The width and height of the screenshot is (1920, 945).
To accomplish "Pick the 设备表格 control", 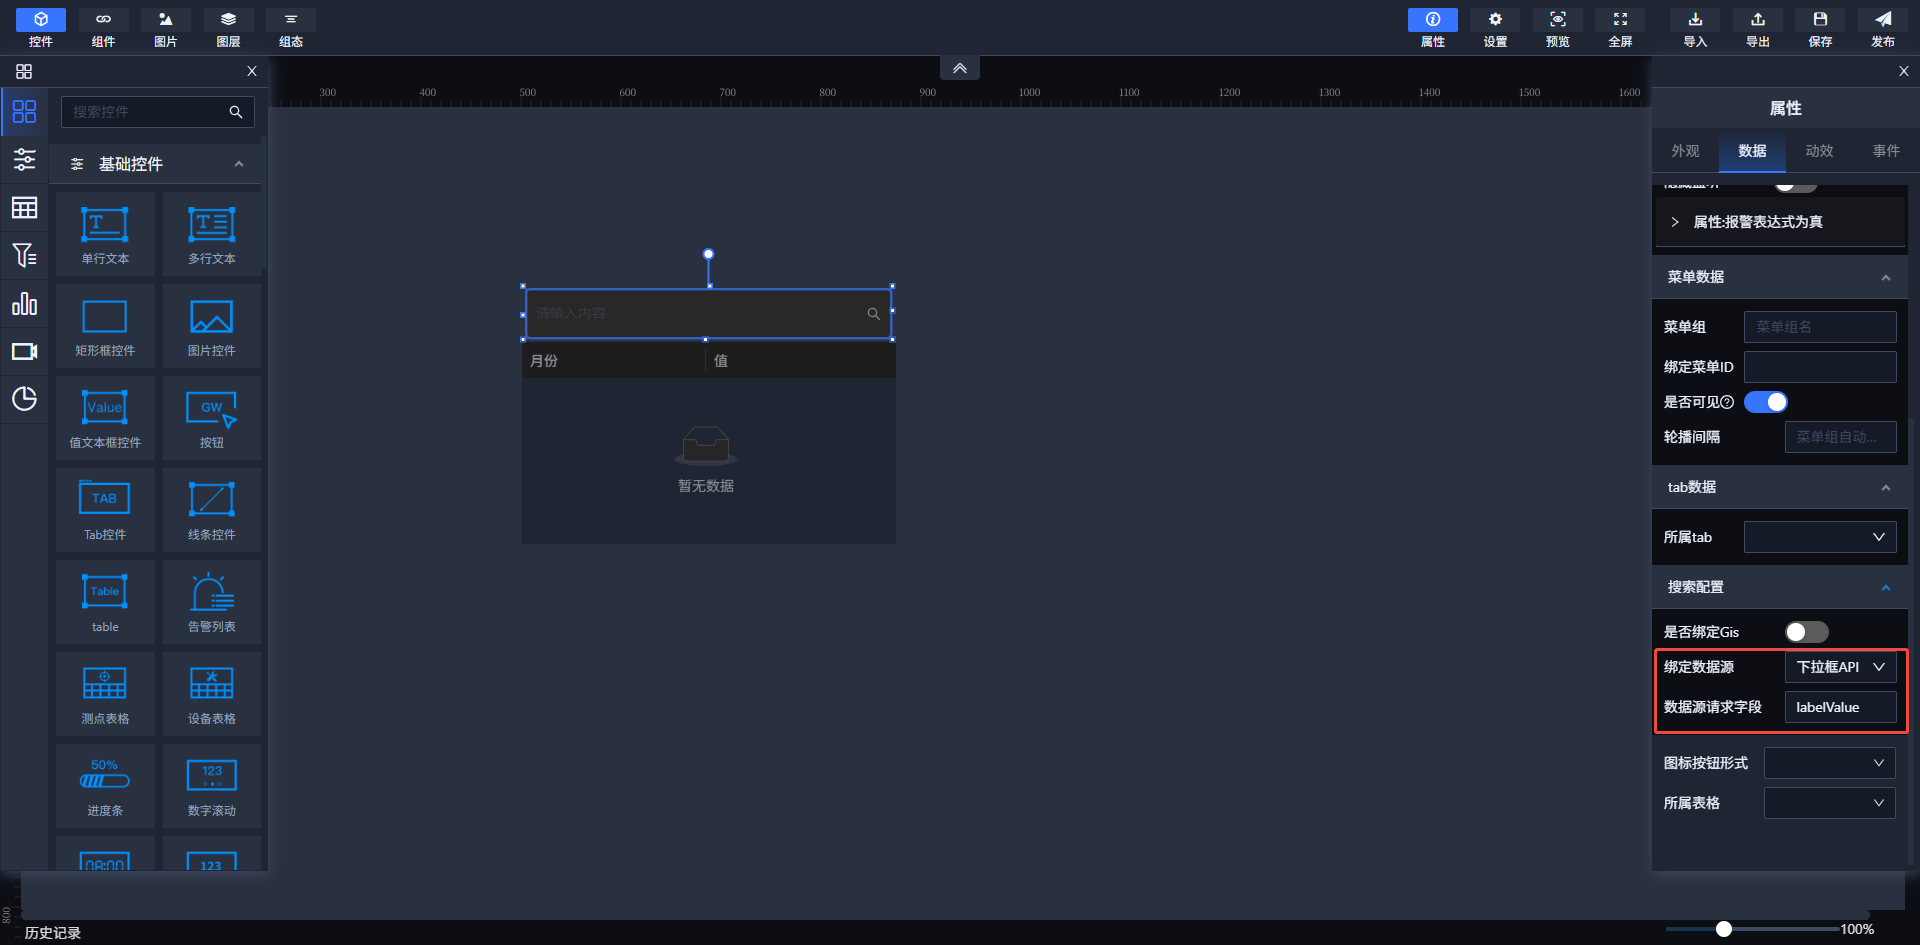I will coord(212,694).
